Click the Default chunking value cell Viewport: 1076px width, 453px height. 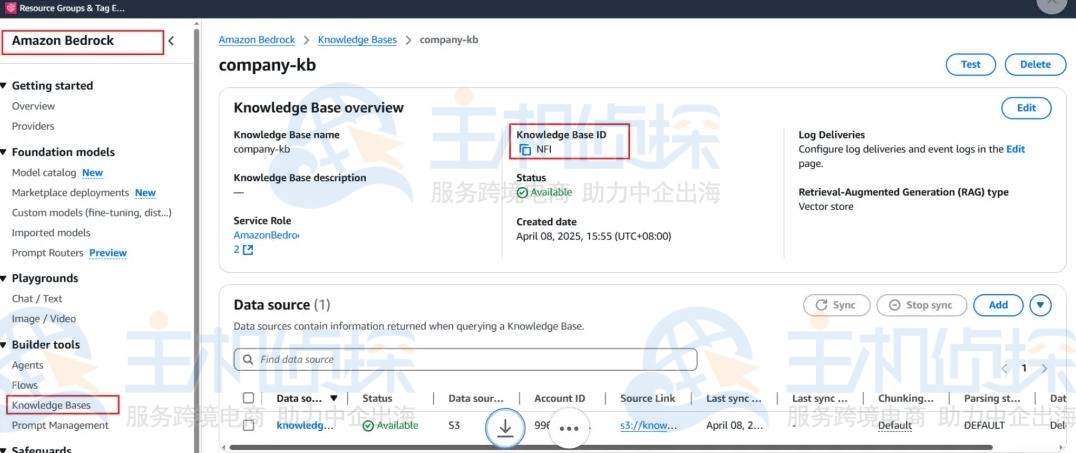pyautogui.click(x=895, y=426)
